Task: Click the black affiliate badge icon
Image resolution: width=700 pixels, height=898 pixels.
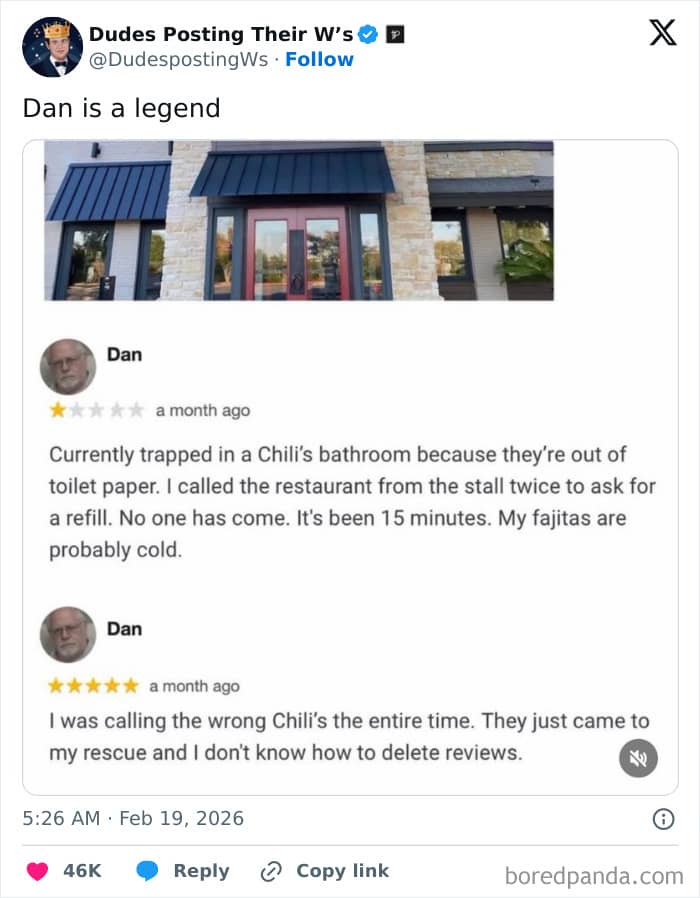Action: (395, 35)
